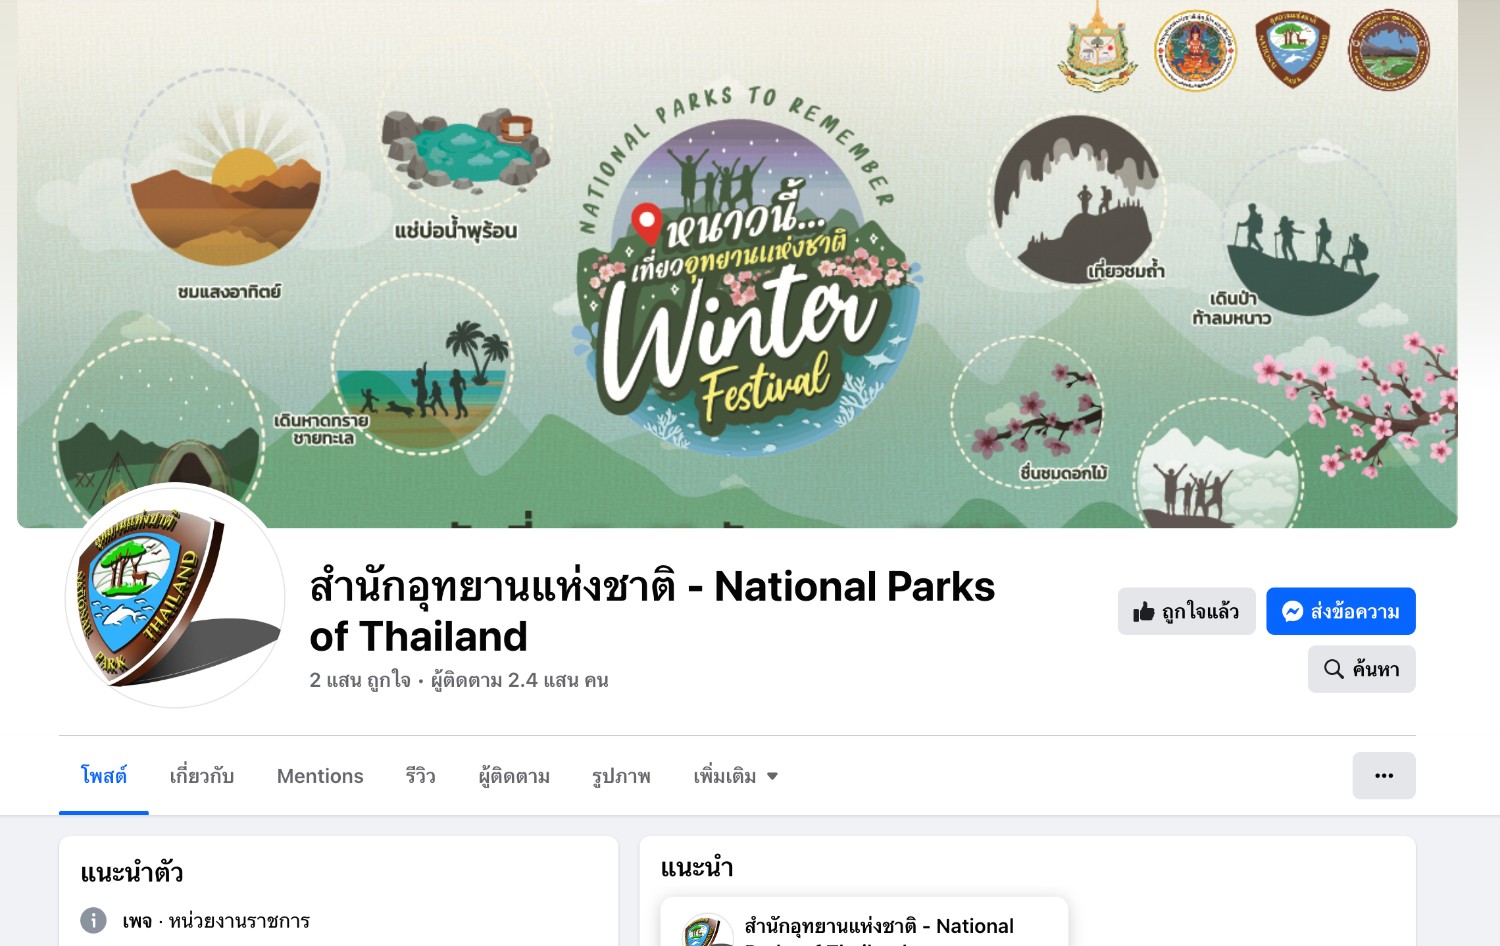Click the thumbs-up ถูกใจแล้ว button
1500x946 pixels.
pos(1186,611)
